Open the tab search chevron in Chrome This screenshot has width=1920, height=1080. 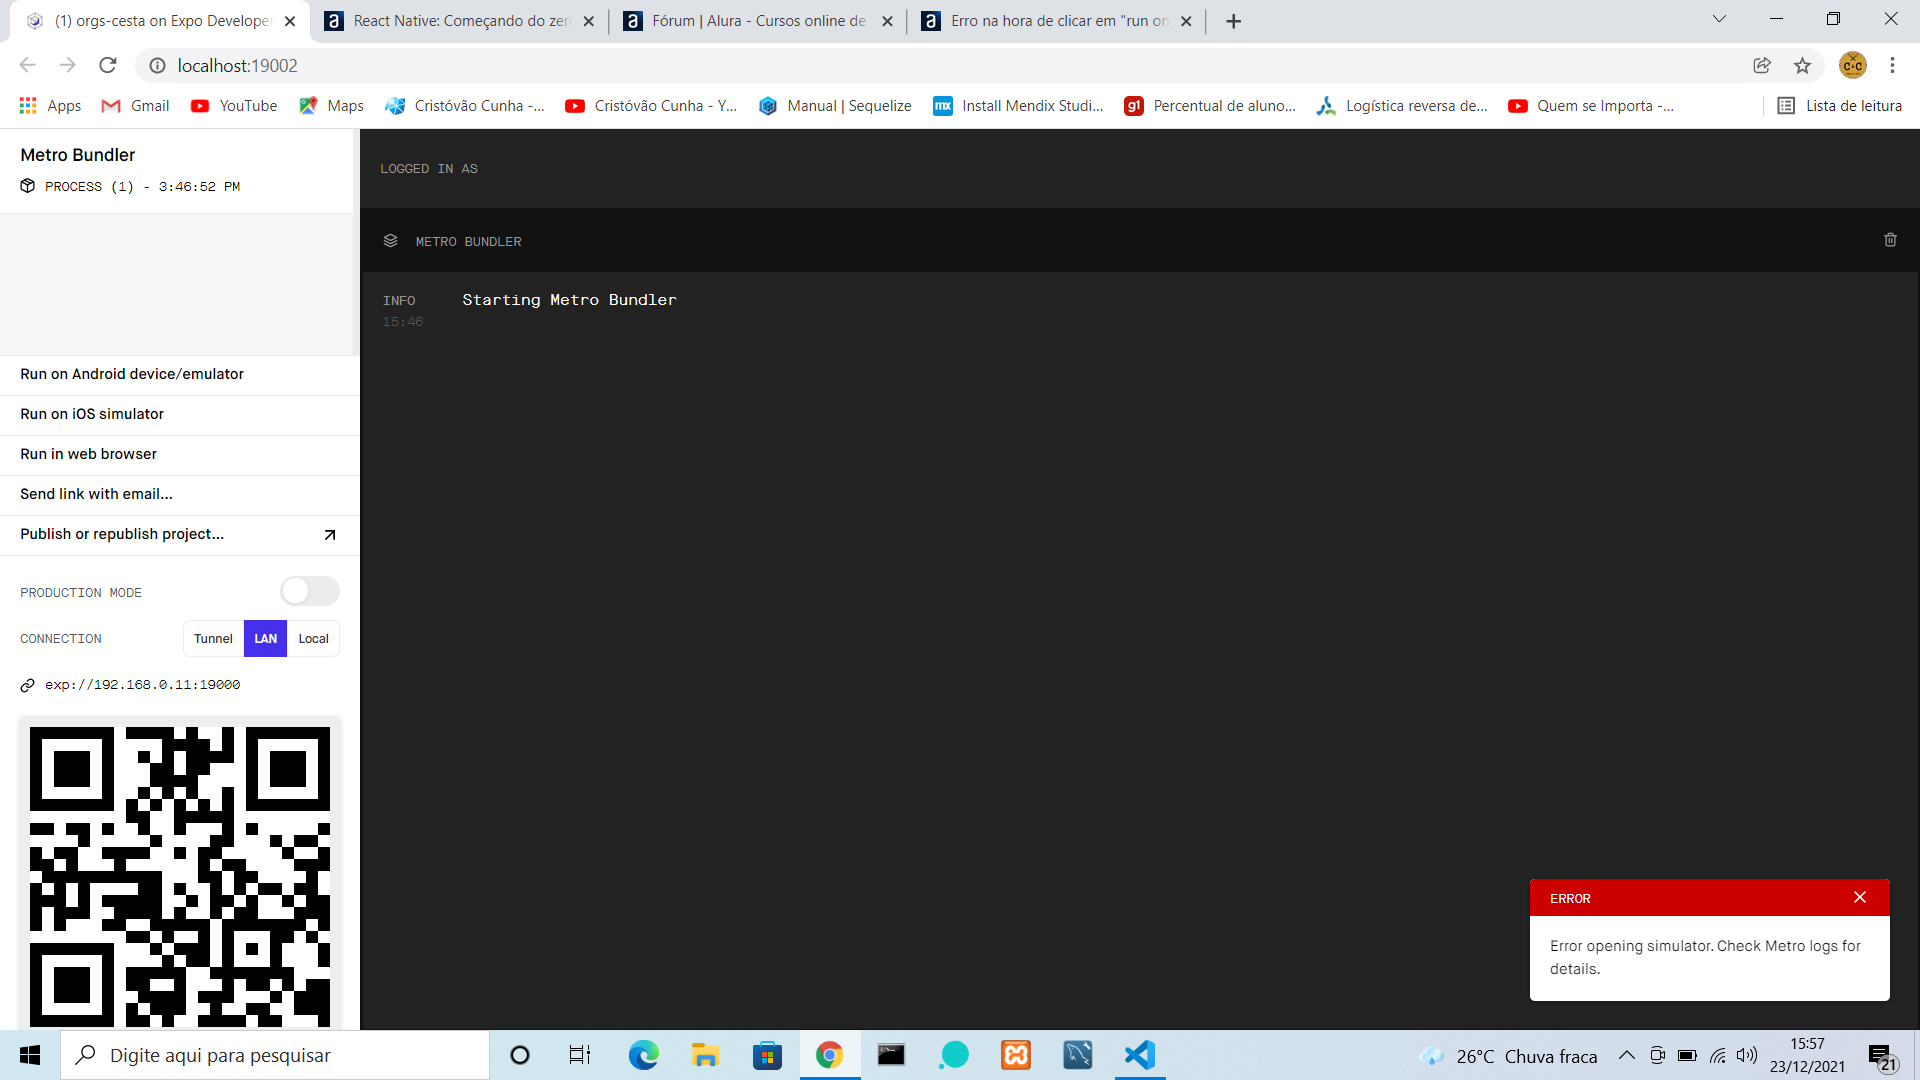(1719, 19)
